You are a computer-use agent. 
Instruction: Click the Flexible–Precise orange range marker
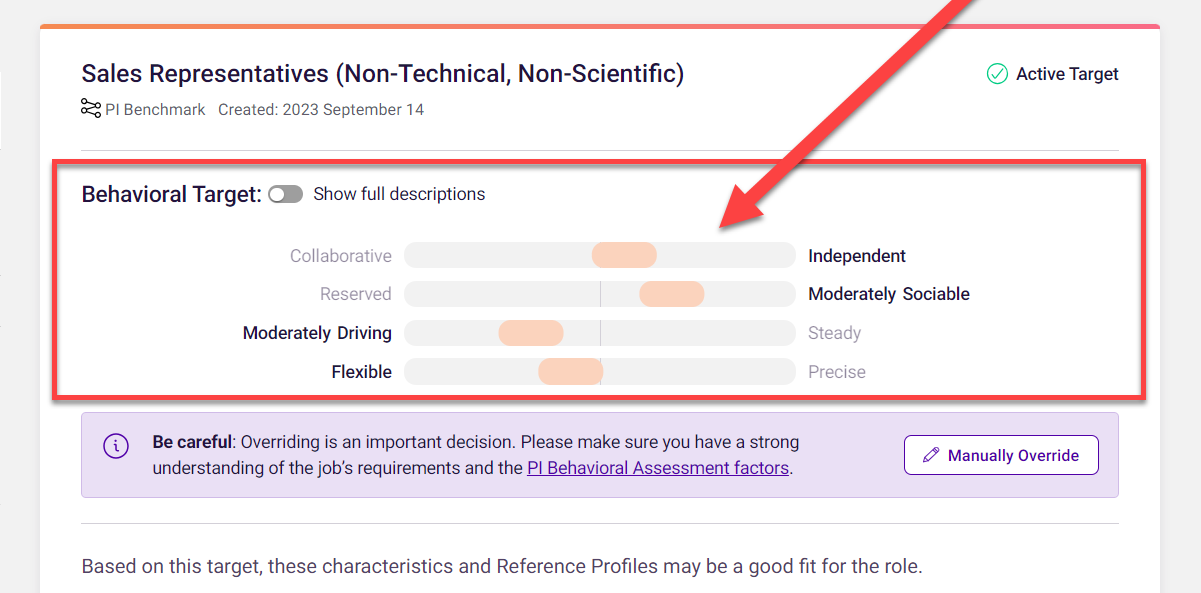570,372
